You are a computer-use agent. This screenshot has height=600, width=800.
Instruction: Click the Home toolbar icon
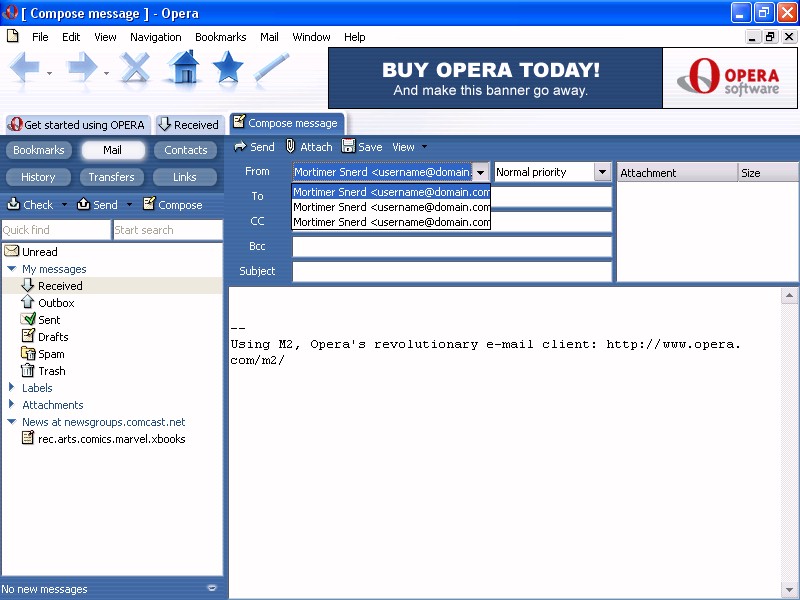coord(184,68)
